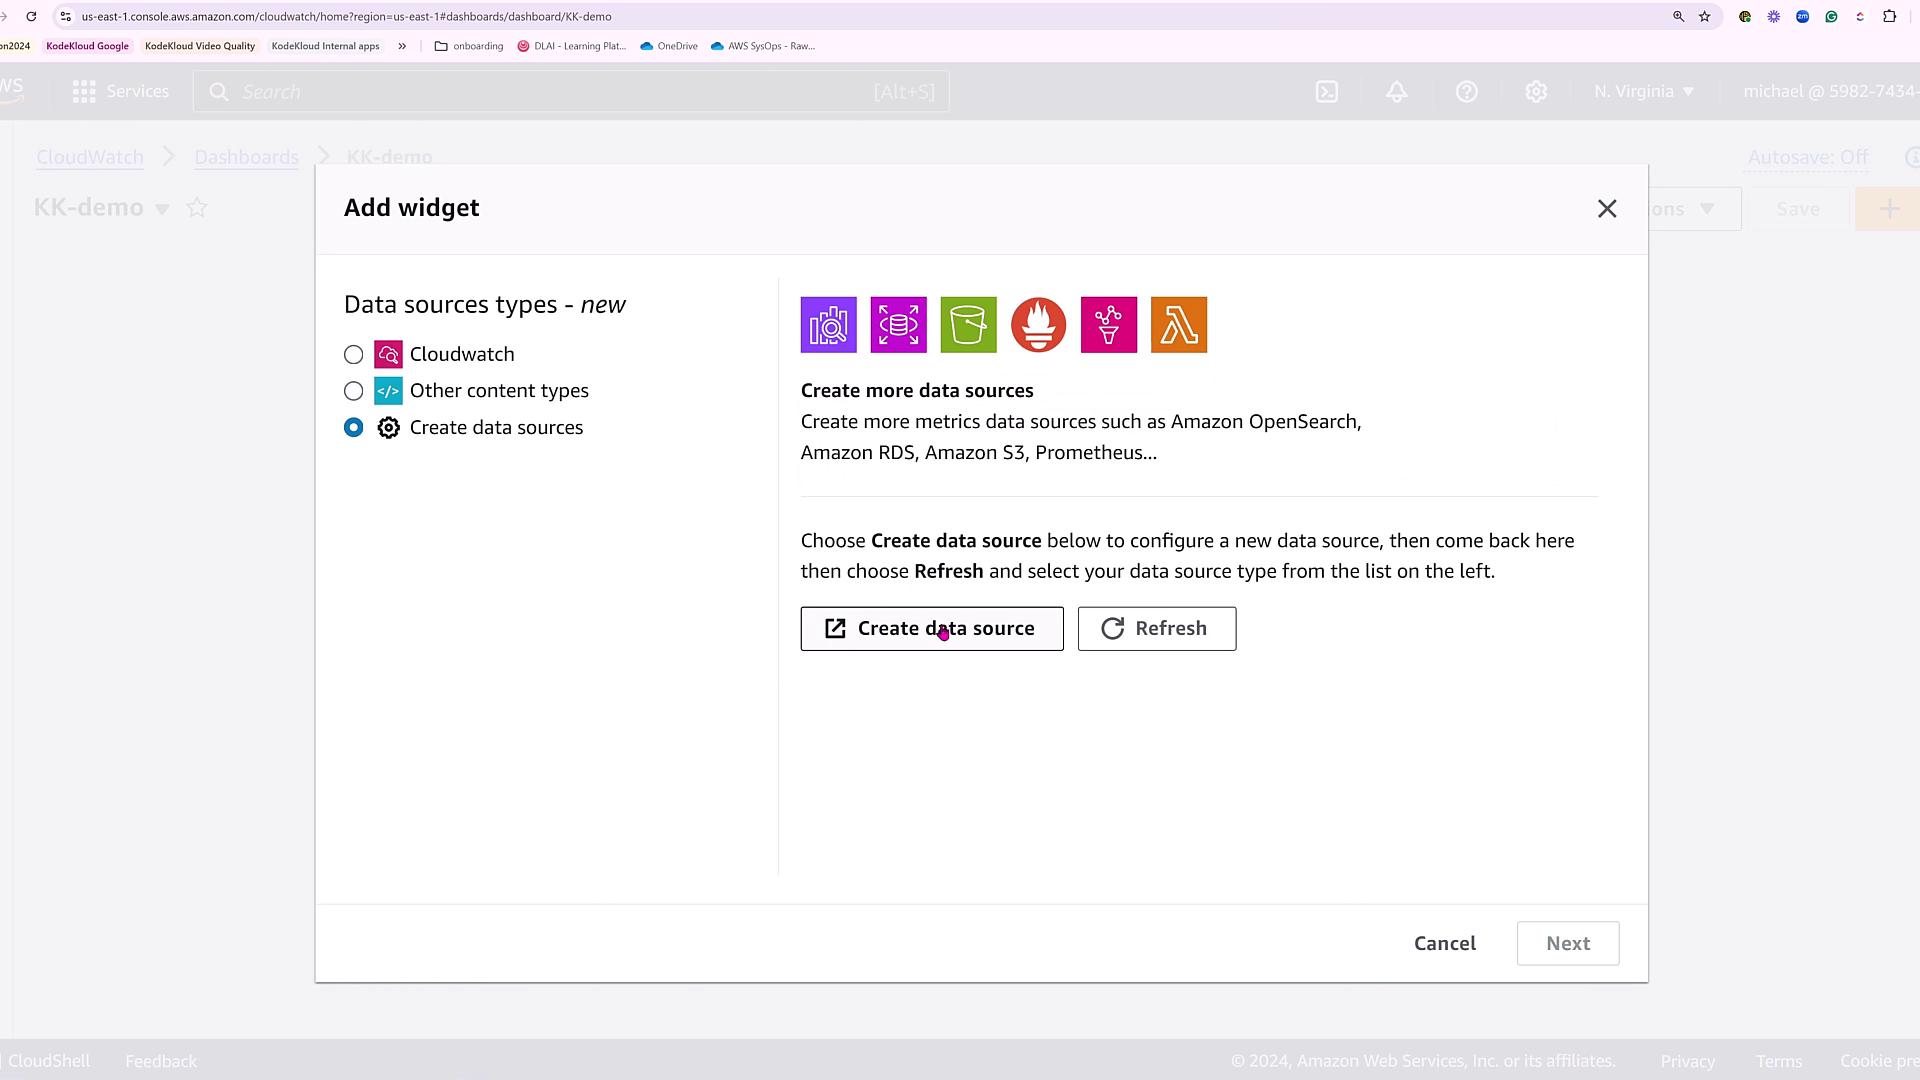Select the Create data sources radio option
This screenshot has height=1080, width=1920.
353,428
